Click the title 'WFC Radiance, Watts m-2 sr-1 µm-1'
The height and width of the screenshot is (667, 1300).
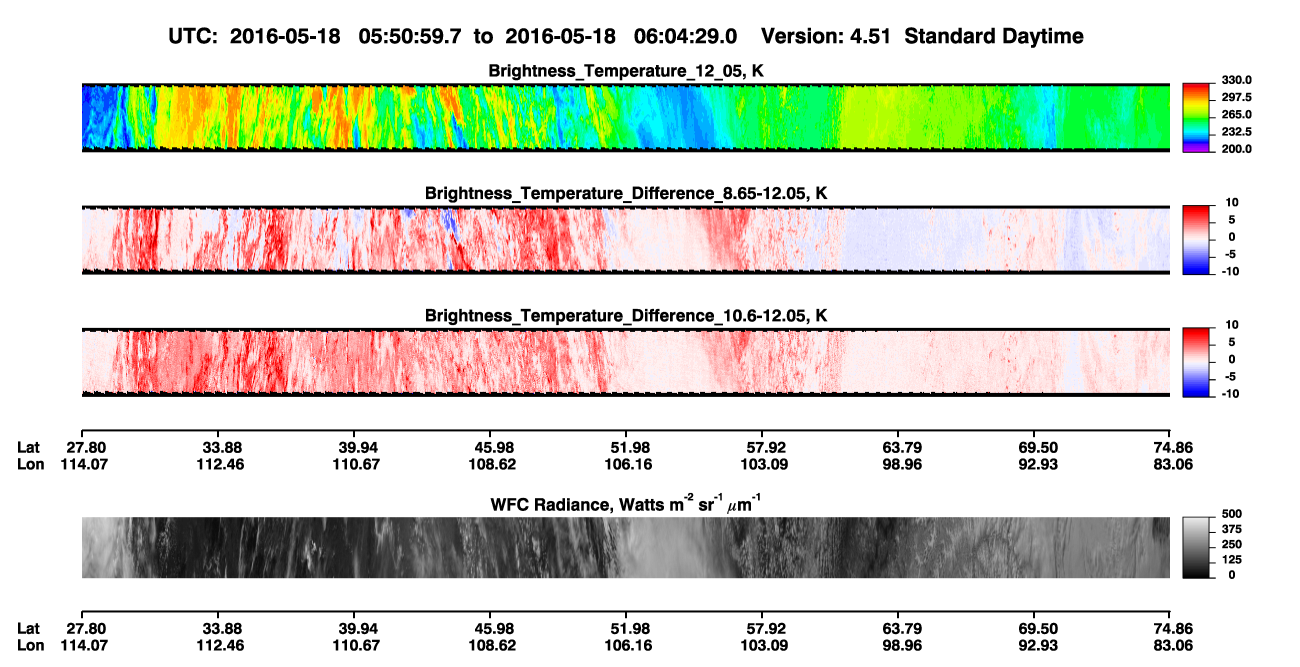click(x=626, y=503)
